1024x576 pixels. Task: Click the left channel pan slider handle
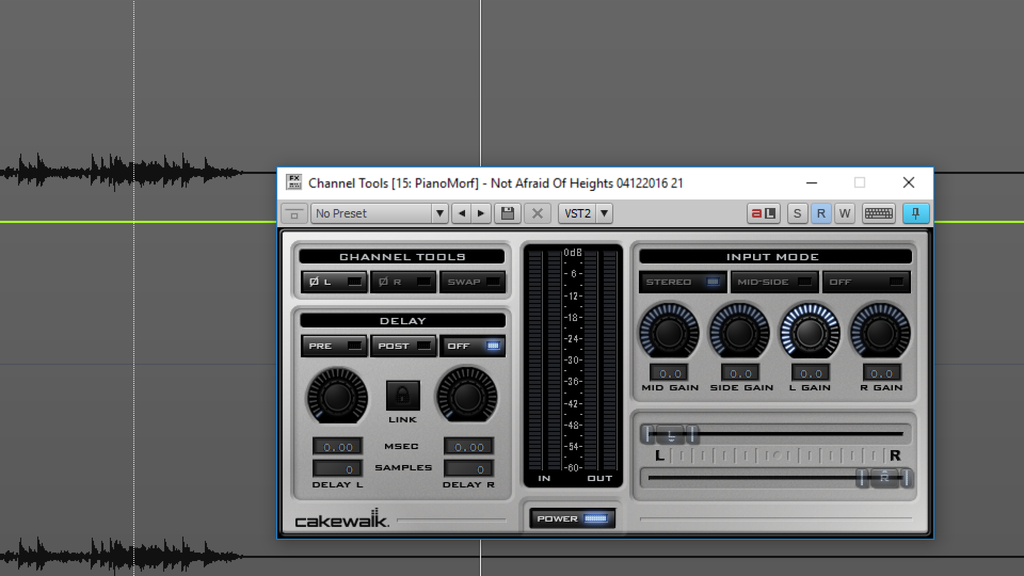coord(671,434)
